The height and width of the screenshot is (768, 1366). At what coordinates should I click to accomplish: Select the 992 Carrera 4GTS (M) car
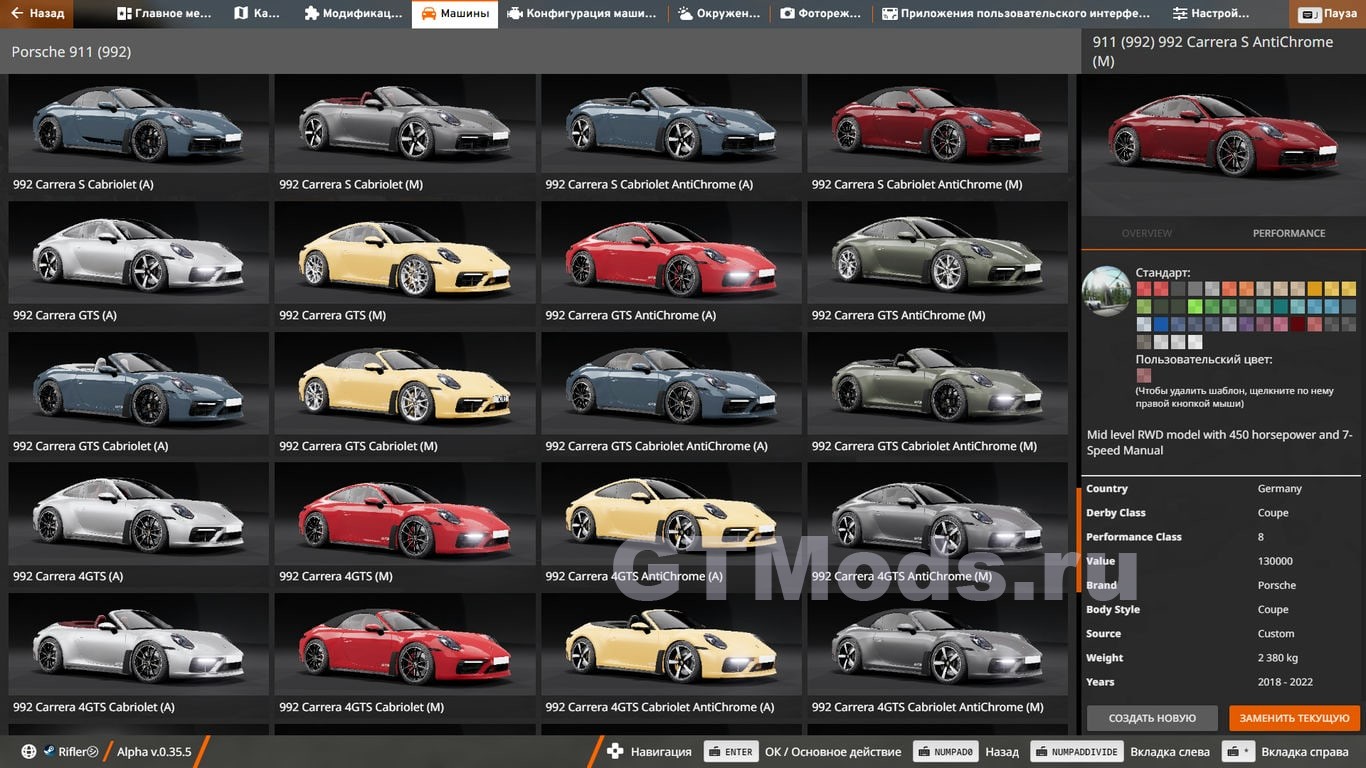tap(404, 525)
